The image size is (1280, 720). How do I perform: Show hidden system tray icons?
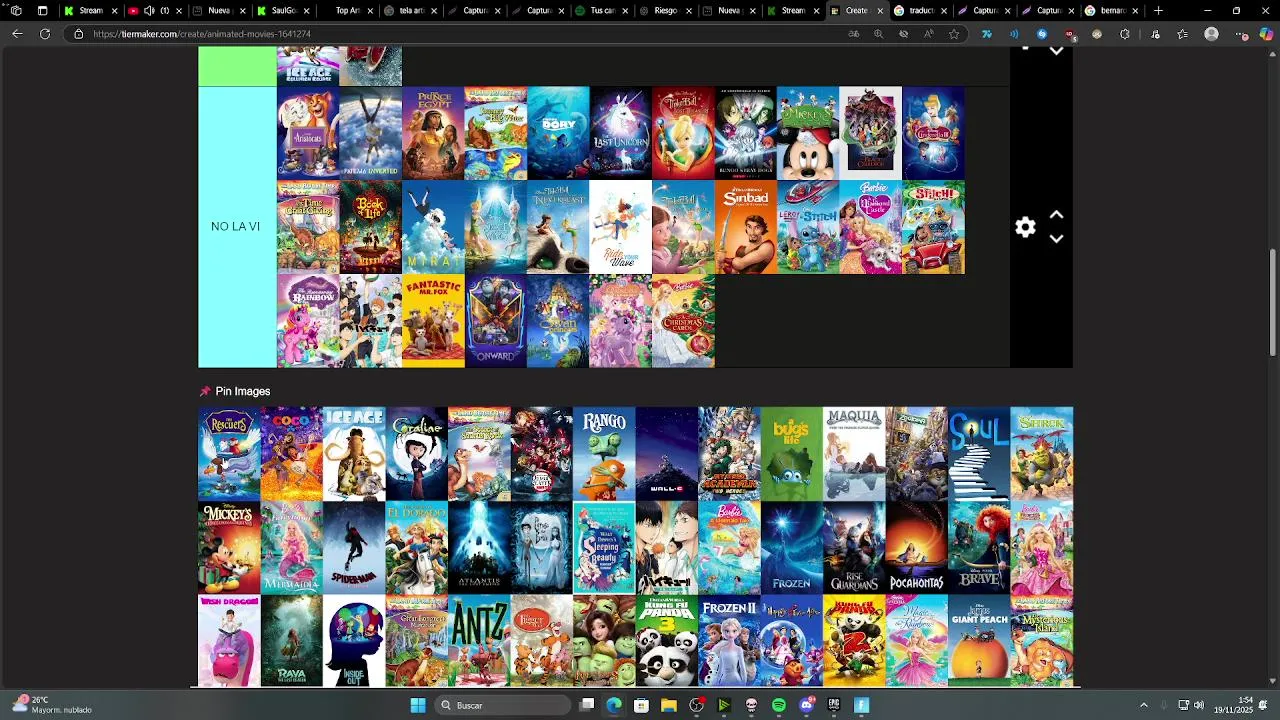1144,705
